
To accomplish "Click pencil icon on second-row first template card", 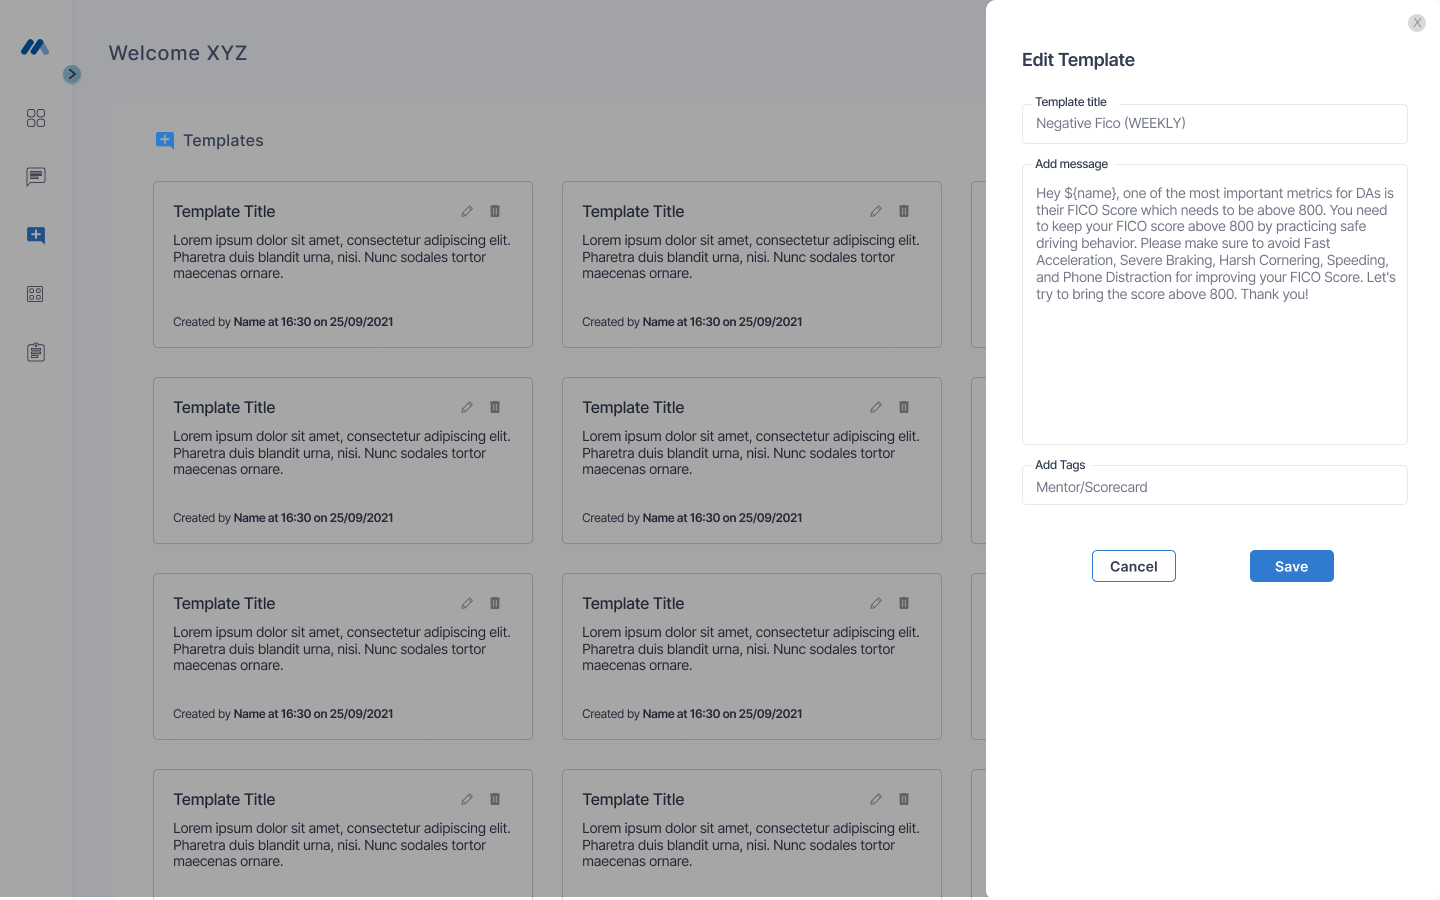I will point(467,407).
